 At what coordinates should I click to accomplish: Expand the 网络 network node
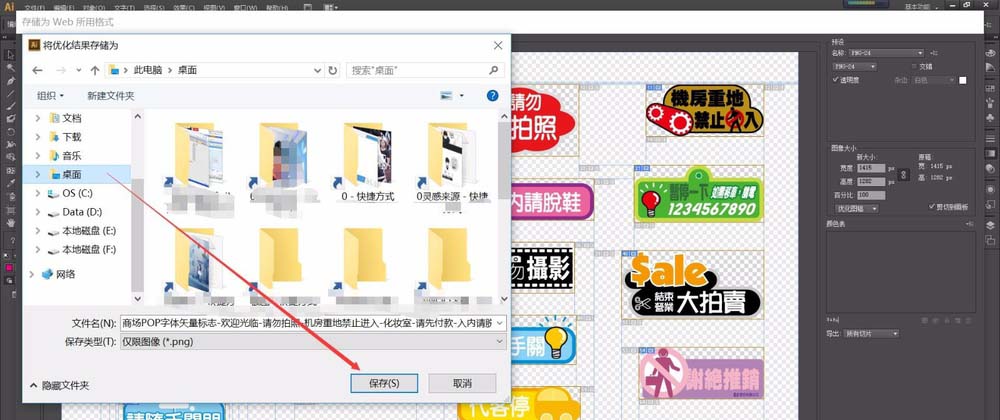click(x=32, y=274)
